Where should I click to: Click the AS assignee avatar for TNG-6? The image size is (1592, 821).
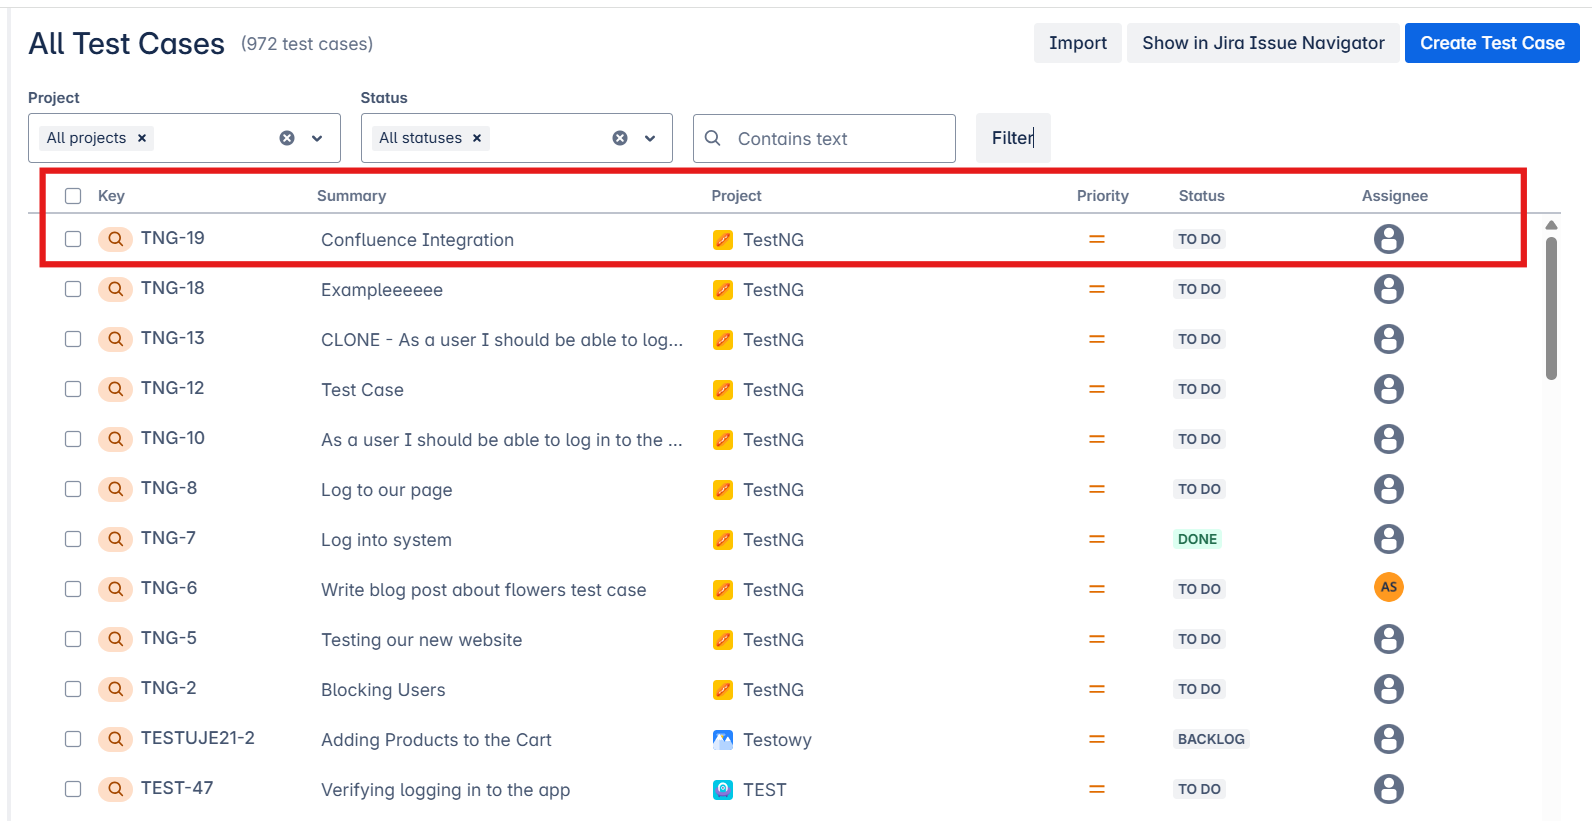(1389, 587)
